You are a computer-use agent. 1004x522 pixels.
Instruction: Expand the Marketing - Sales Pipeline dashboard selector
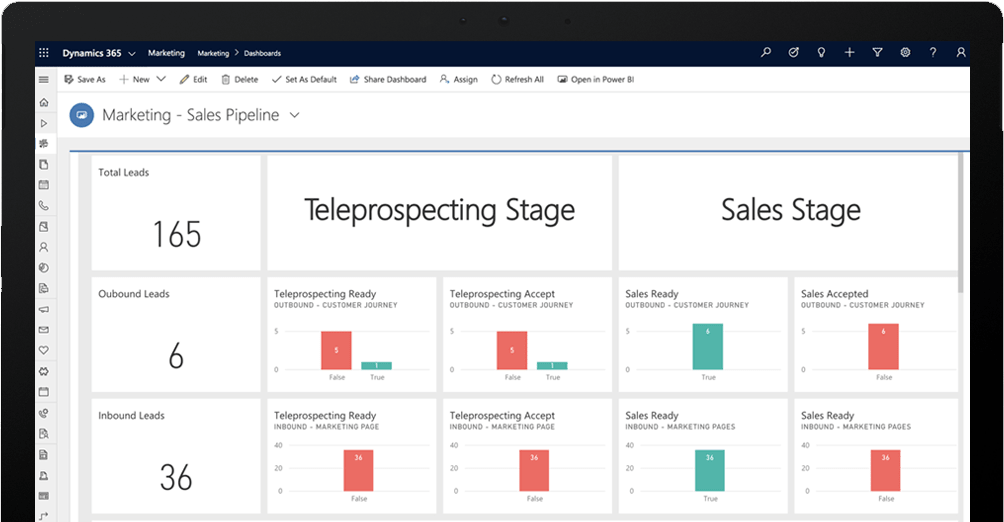coord(295,115)
